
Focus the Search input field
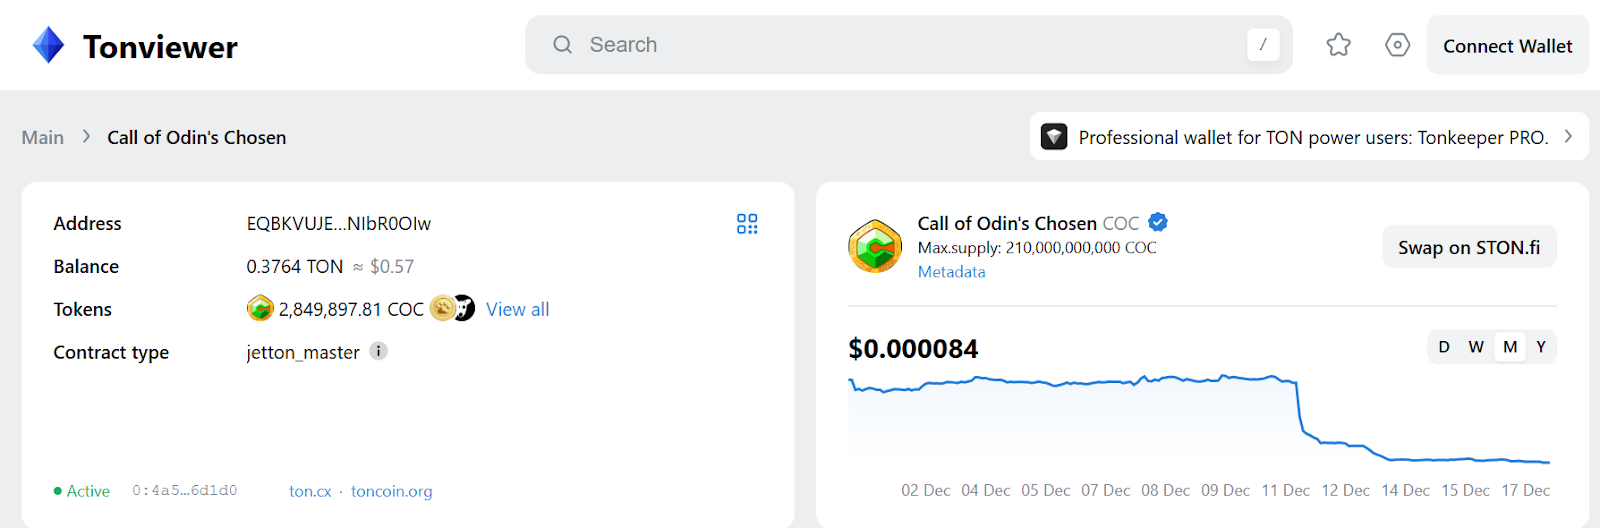(900, 45)
